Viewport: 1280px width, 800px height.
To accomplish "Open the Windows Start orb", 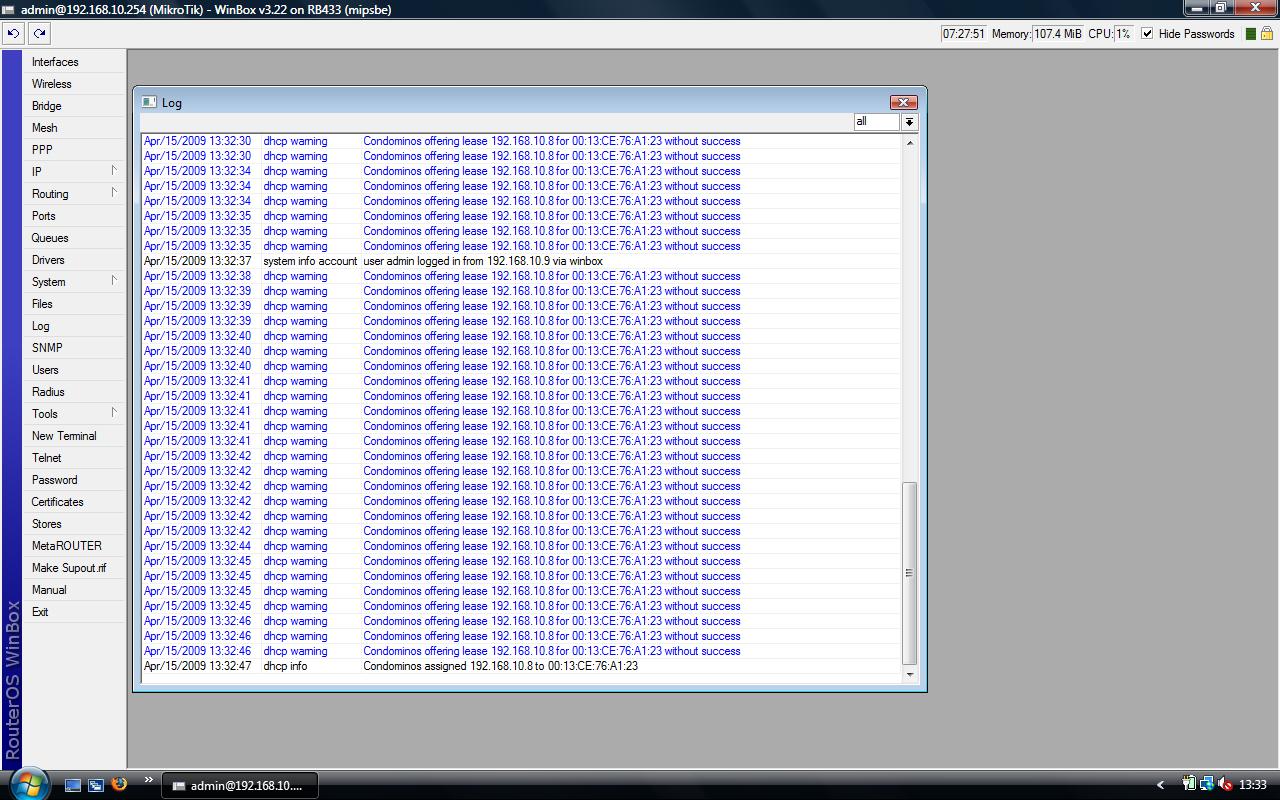I will [x=28, y=783].
